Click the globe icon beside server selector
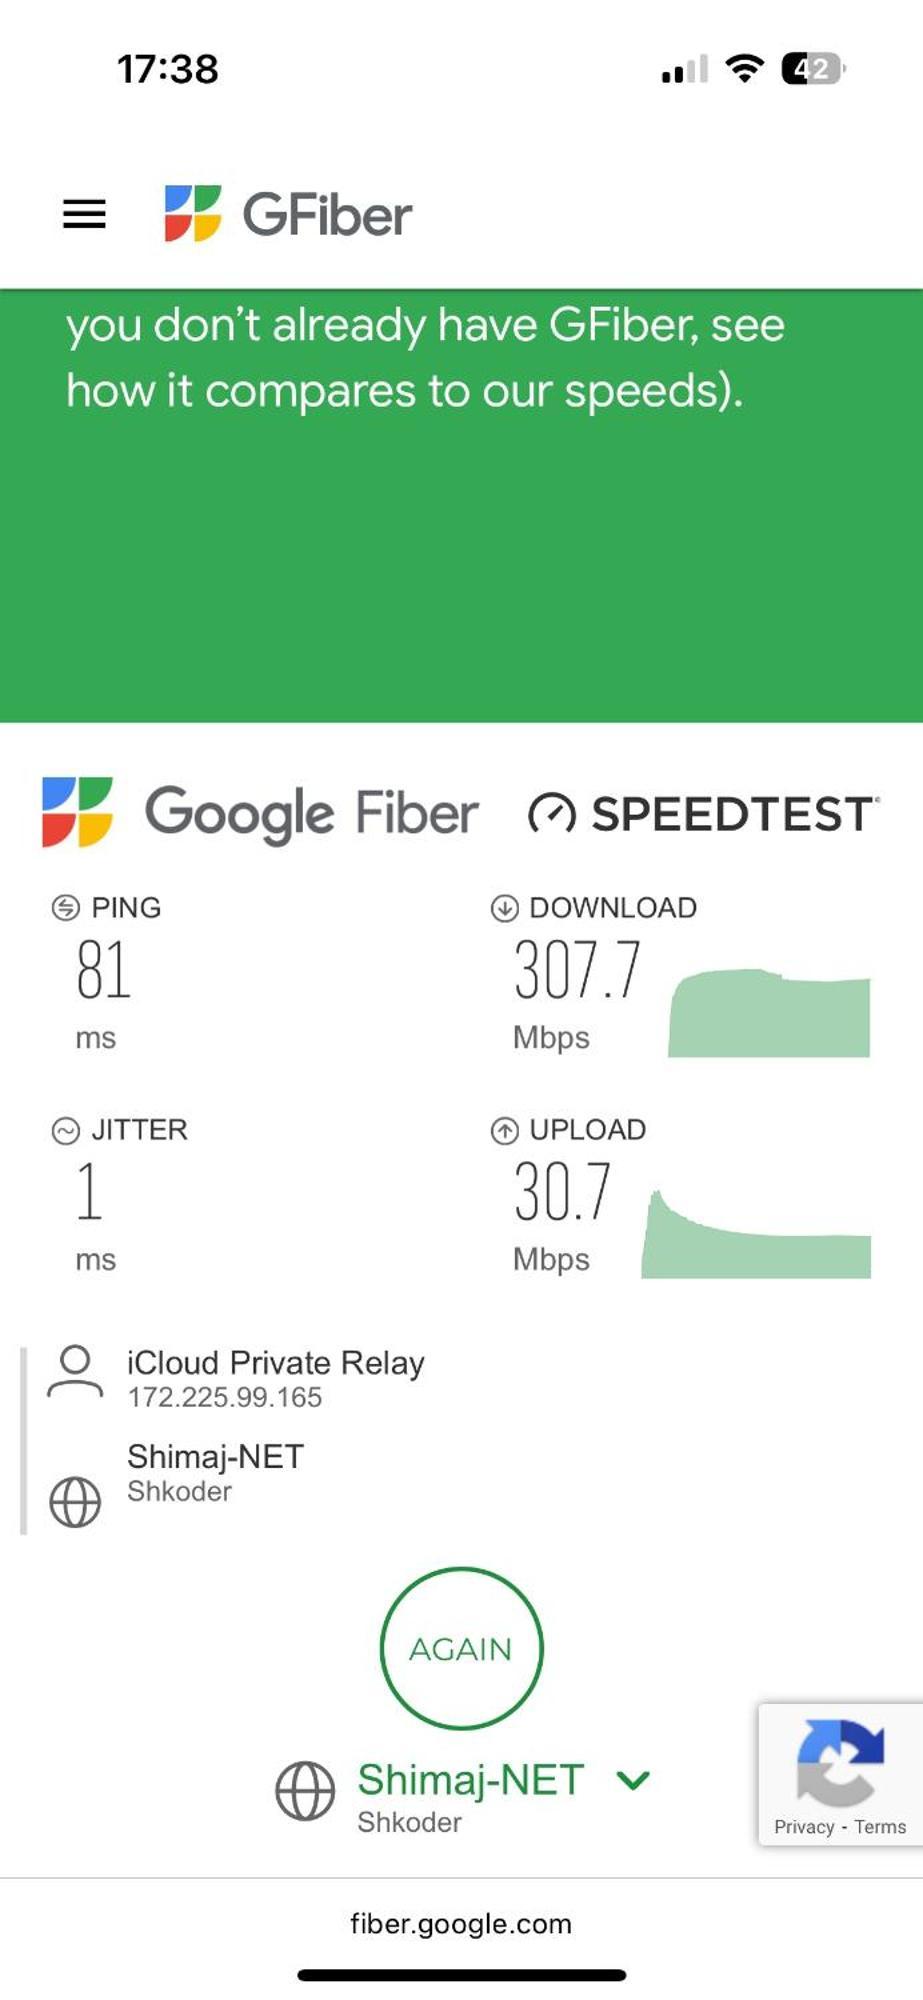This screenshot has height=2000, width=923. 305,1791
